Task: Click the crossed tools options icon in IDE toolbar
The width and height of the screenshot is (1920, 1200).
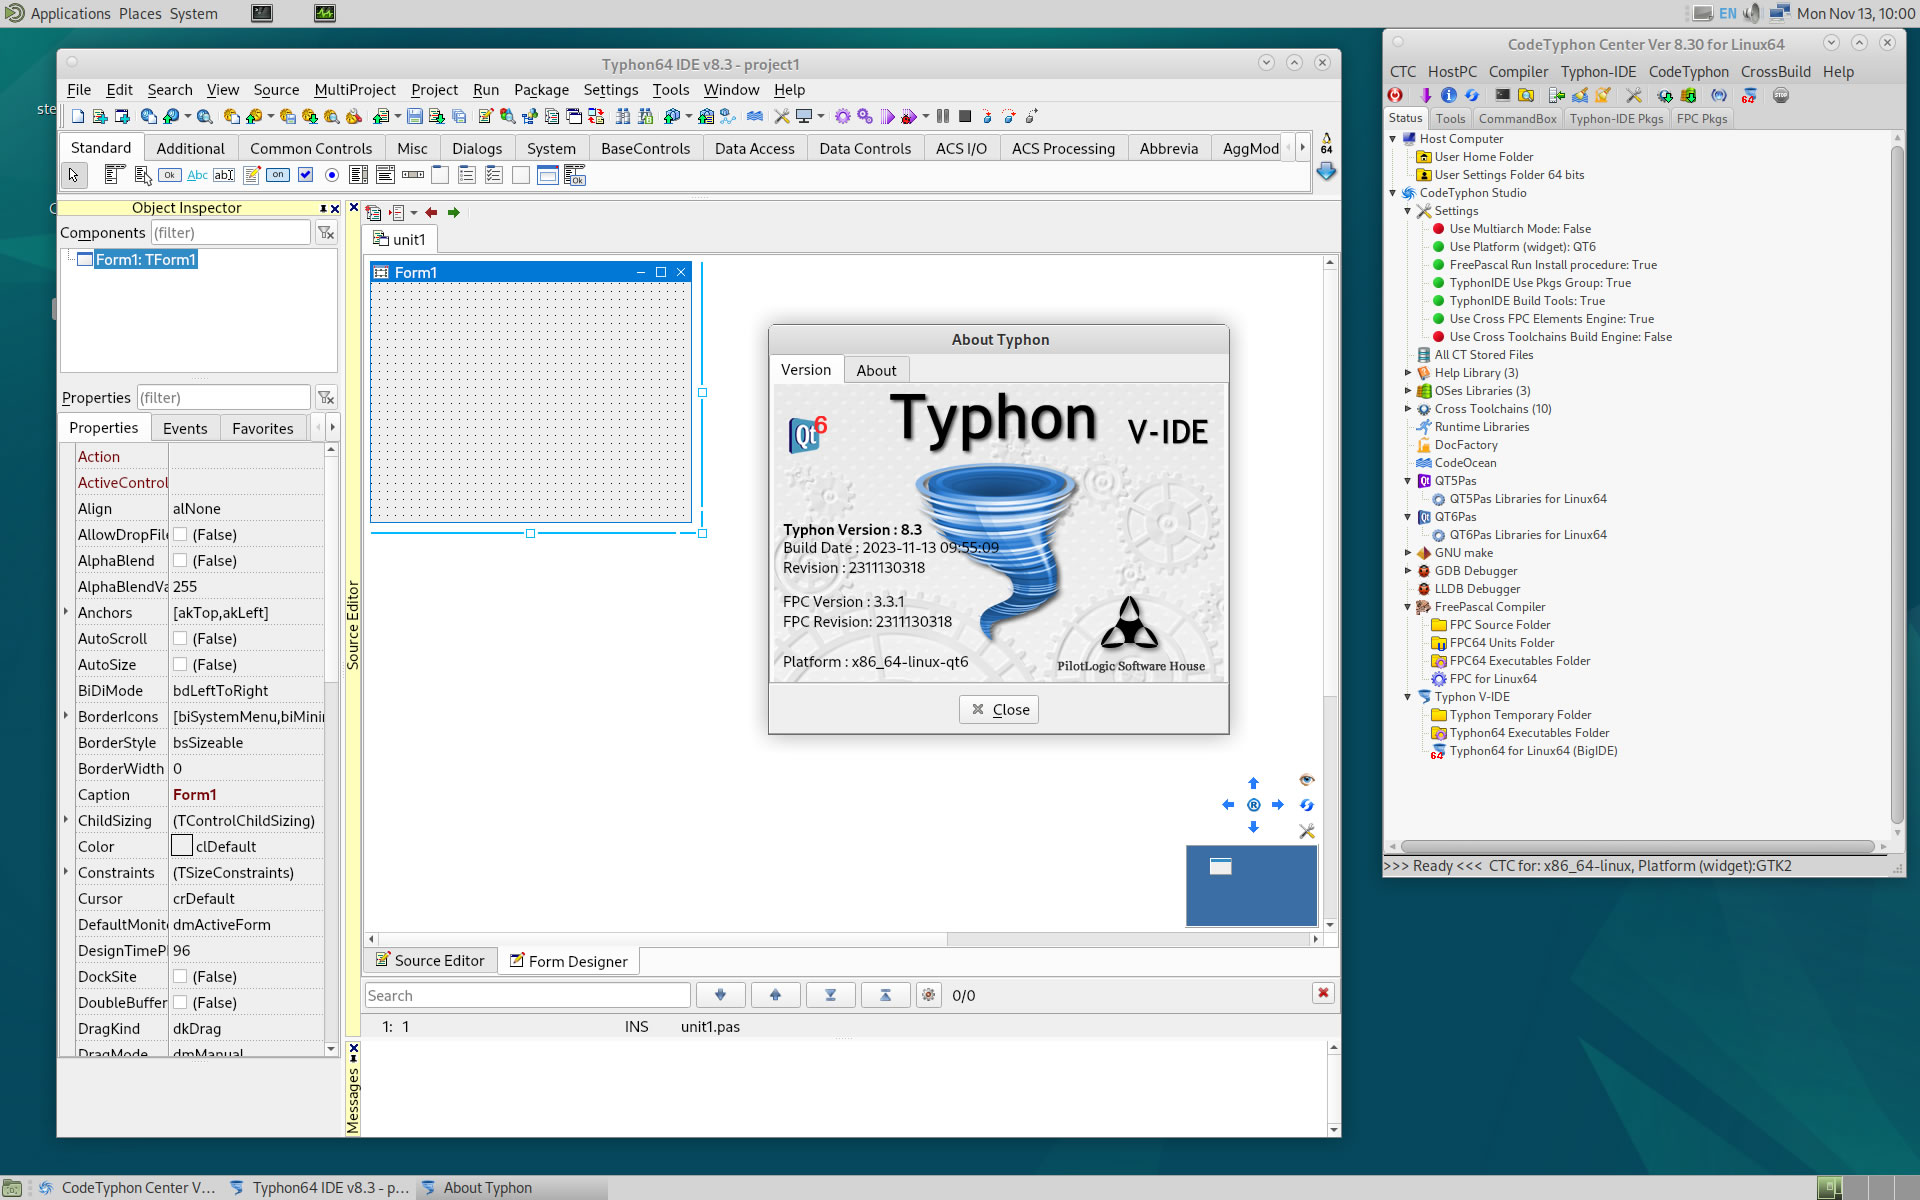Action: click(x=781, y=116)
